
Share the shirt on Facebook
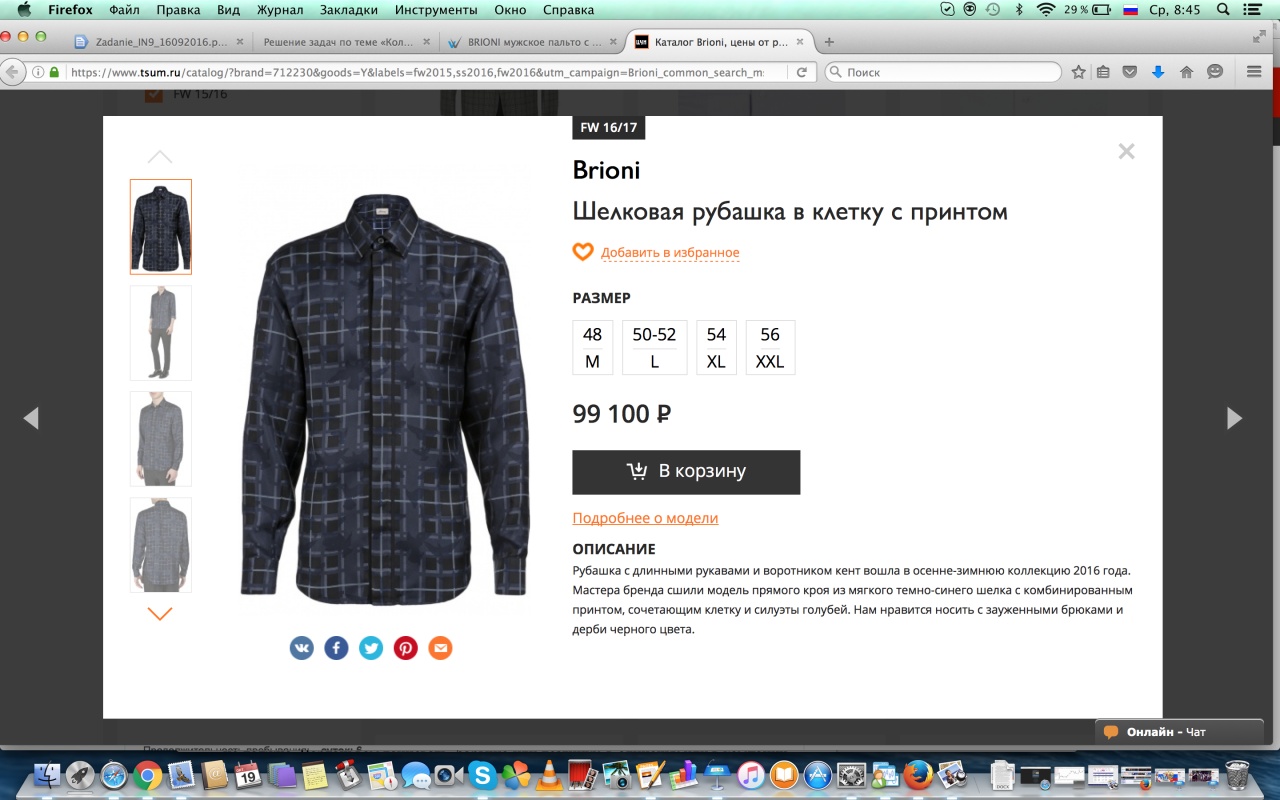[x=336, y=648]
